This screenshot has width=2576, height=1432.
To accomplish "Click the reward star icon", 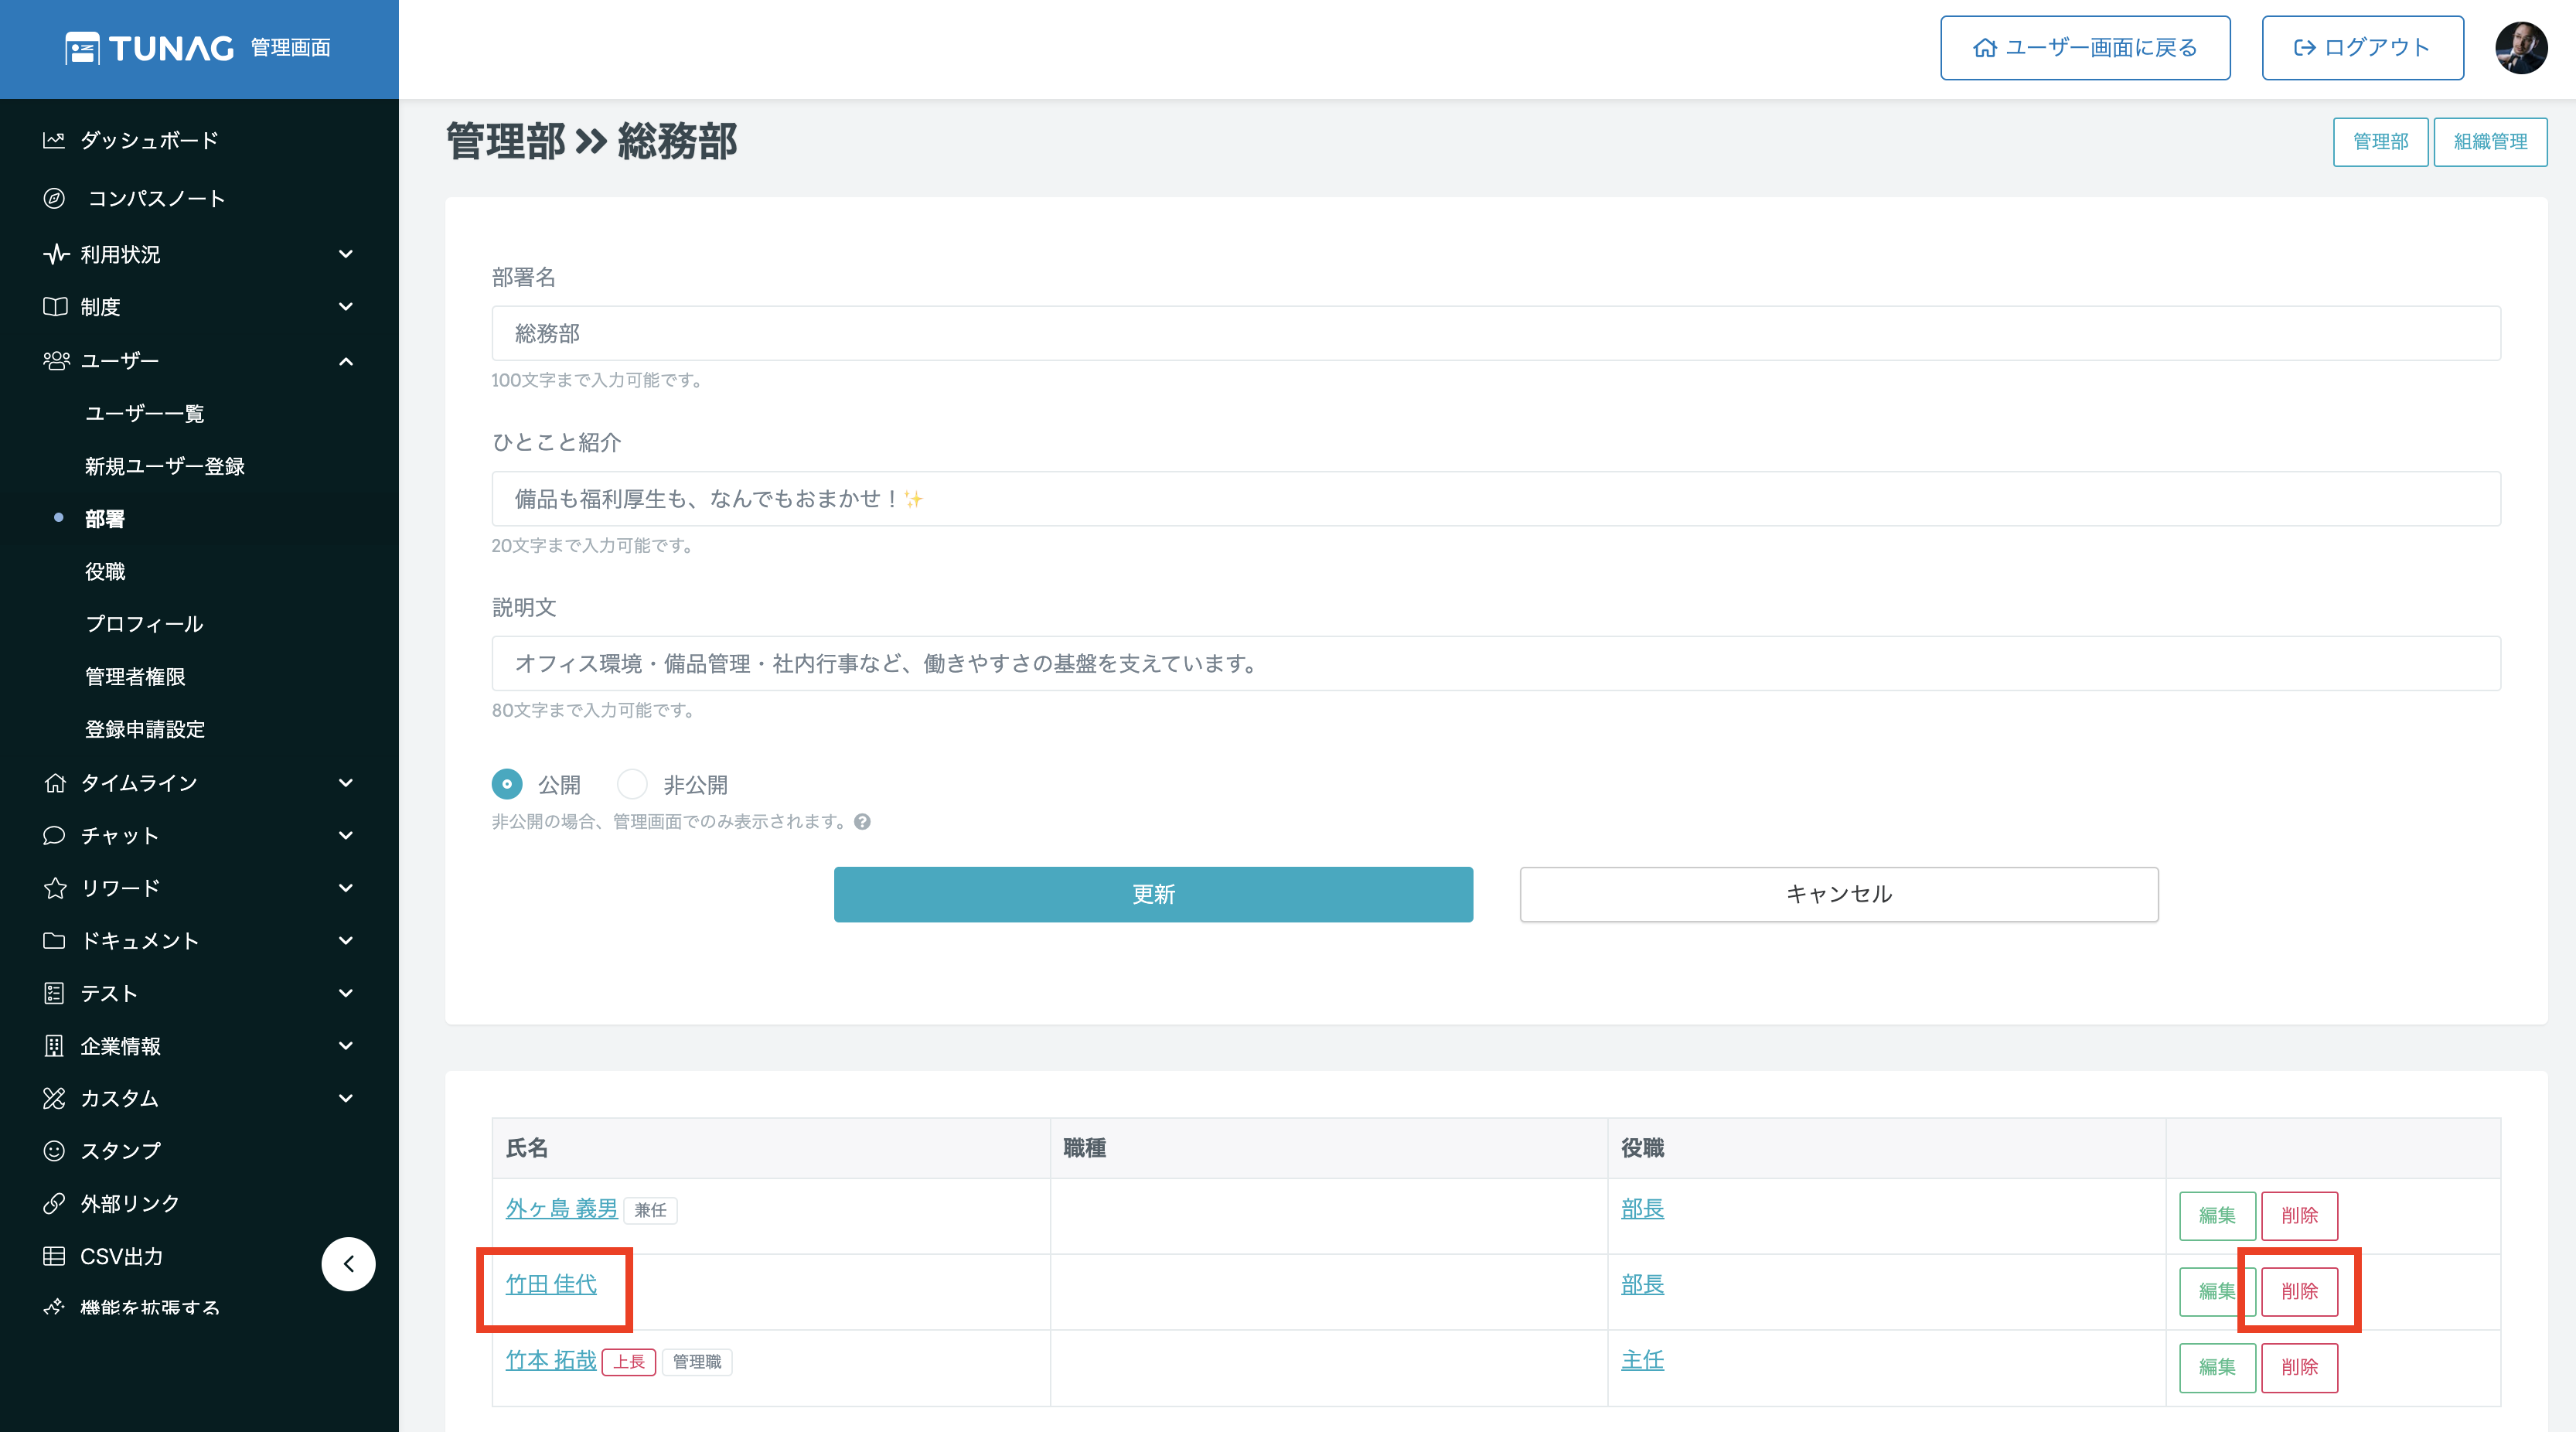I will (x=55, y=888).
